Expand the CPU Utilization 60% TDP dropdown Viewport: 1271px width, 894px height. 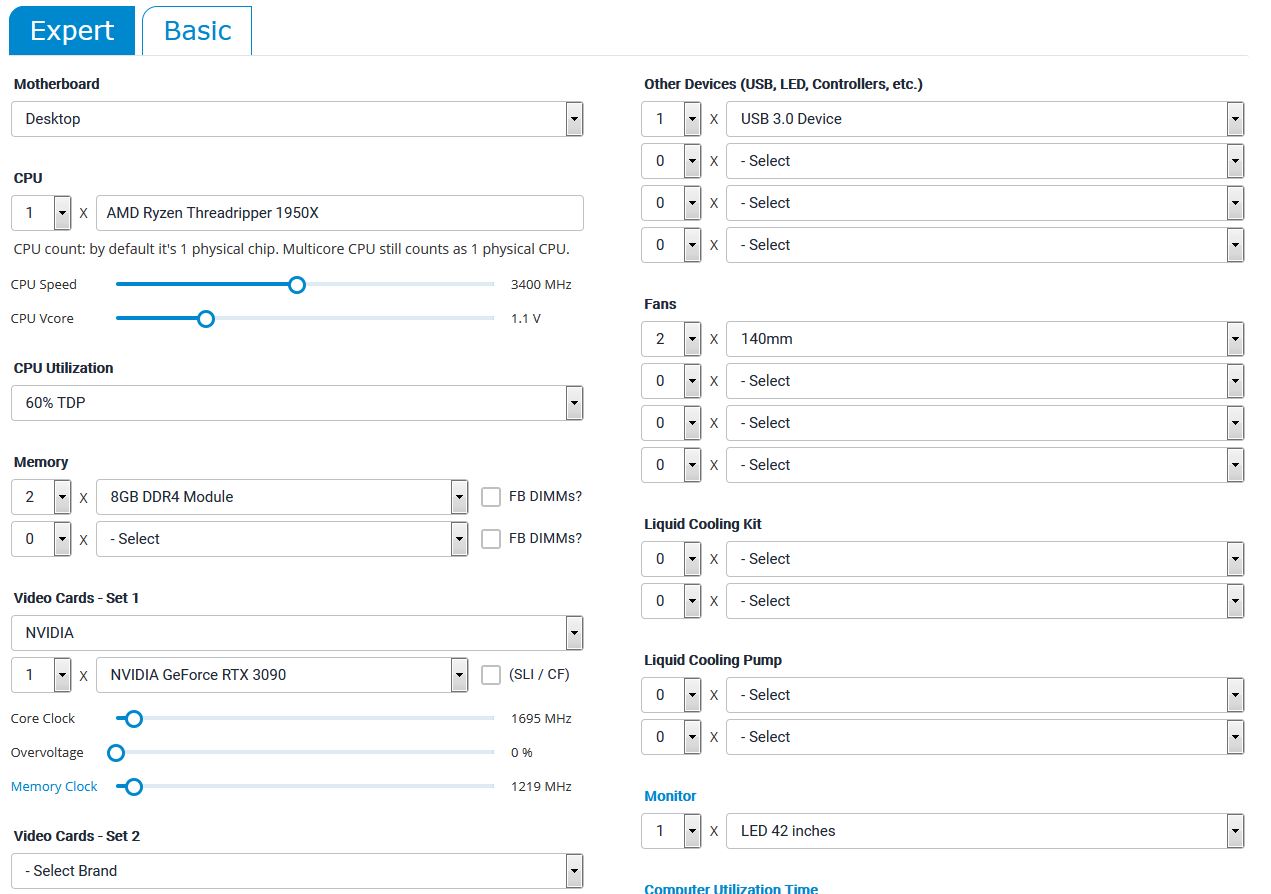297,403
